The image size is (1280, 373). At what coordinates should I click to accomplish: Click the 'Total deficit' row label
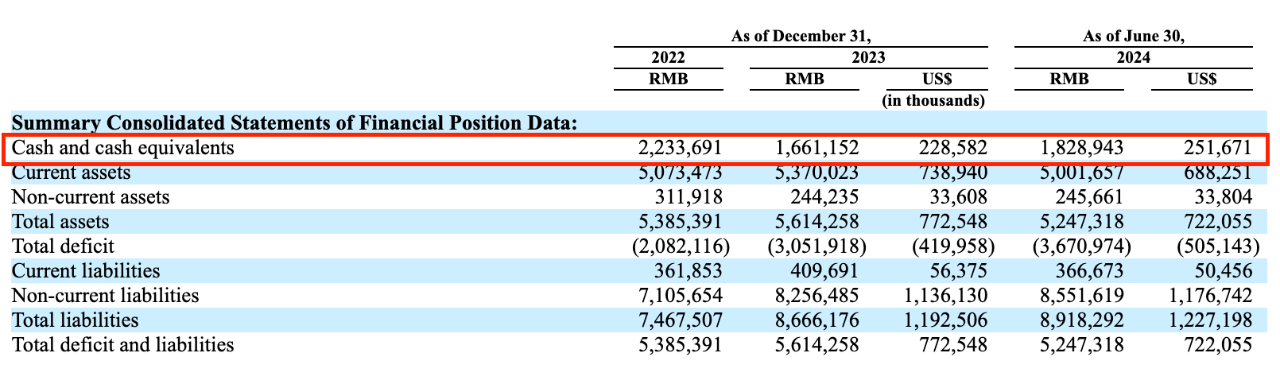coord(63,246)
